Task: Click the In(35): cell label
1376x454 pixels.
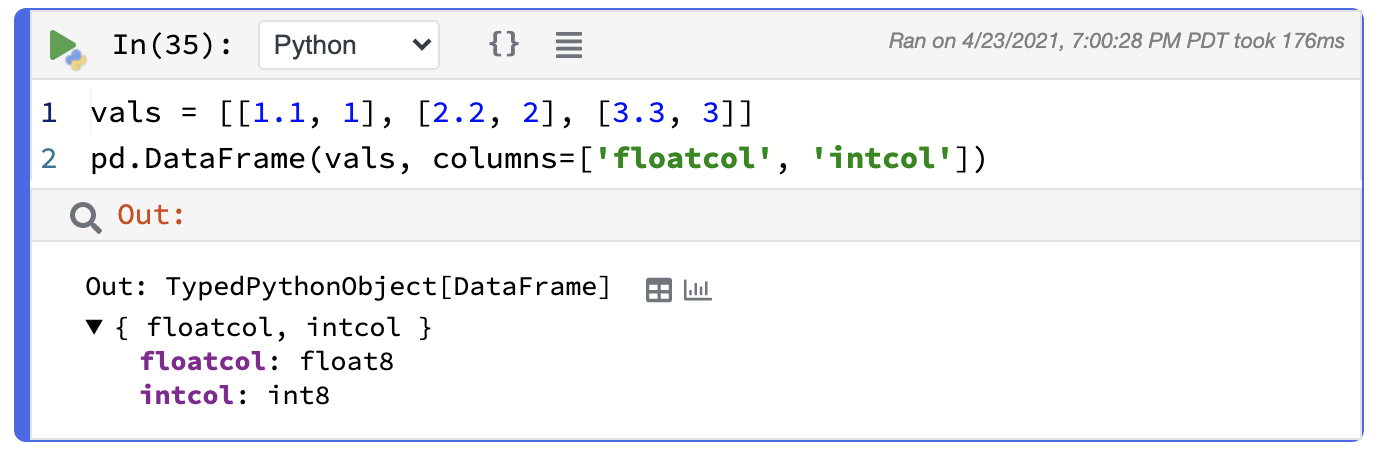Action: (x=172, y=45)
